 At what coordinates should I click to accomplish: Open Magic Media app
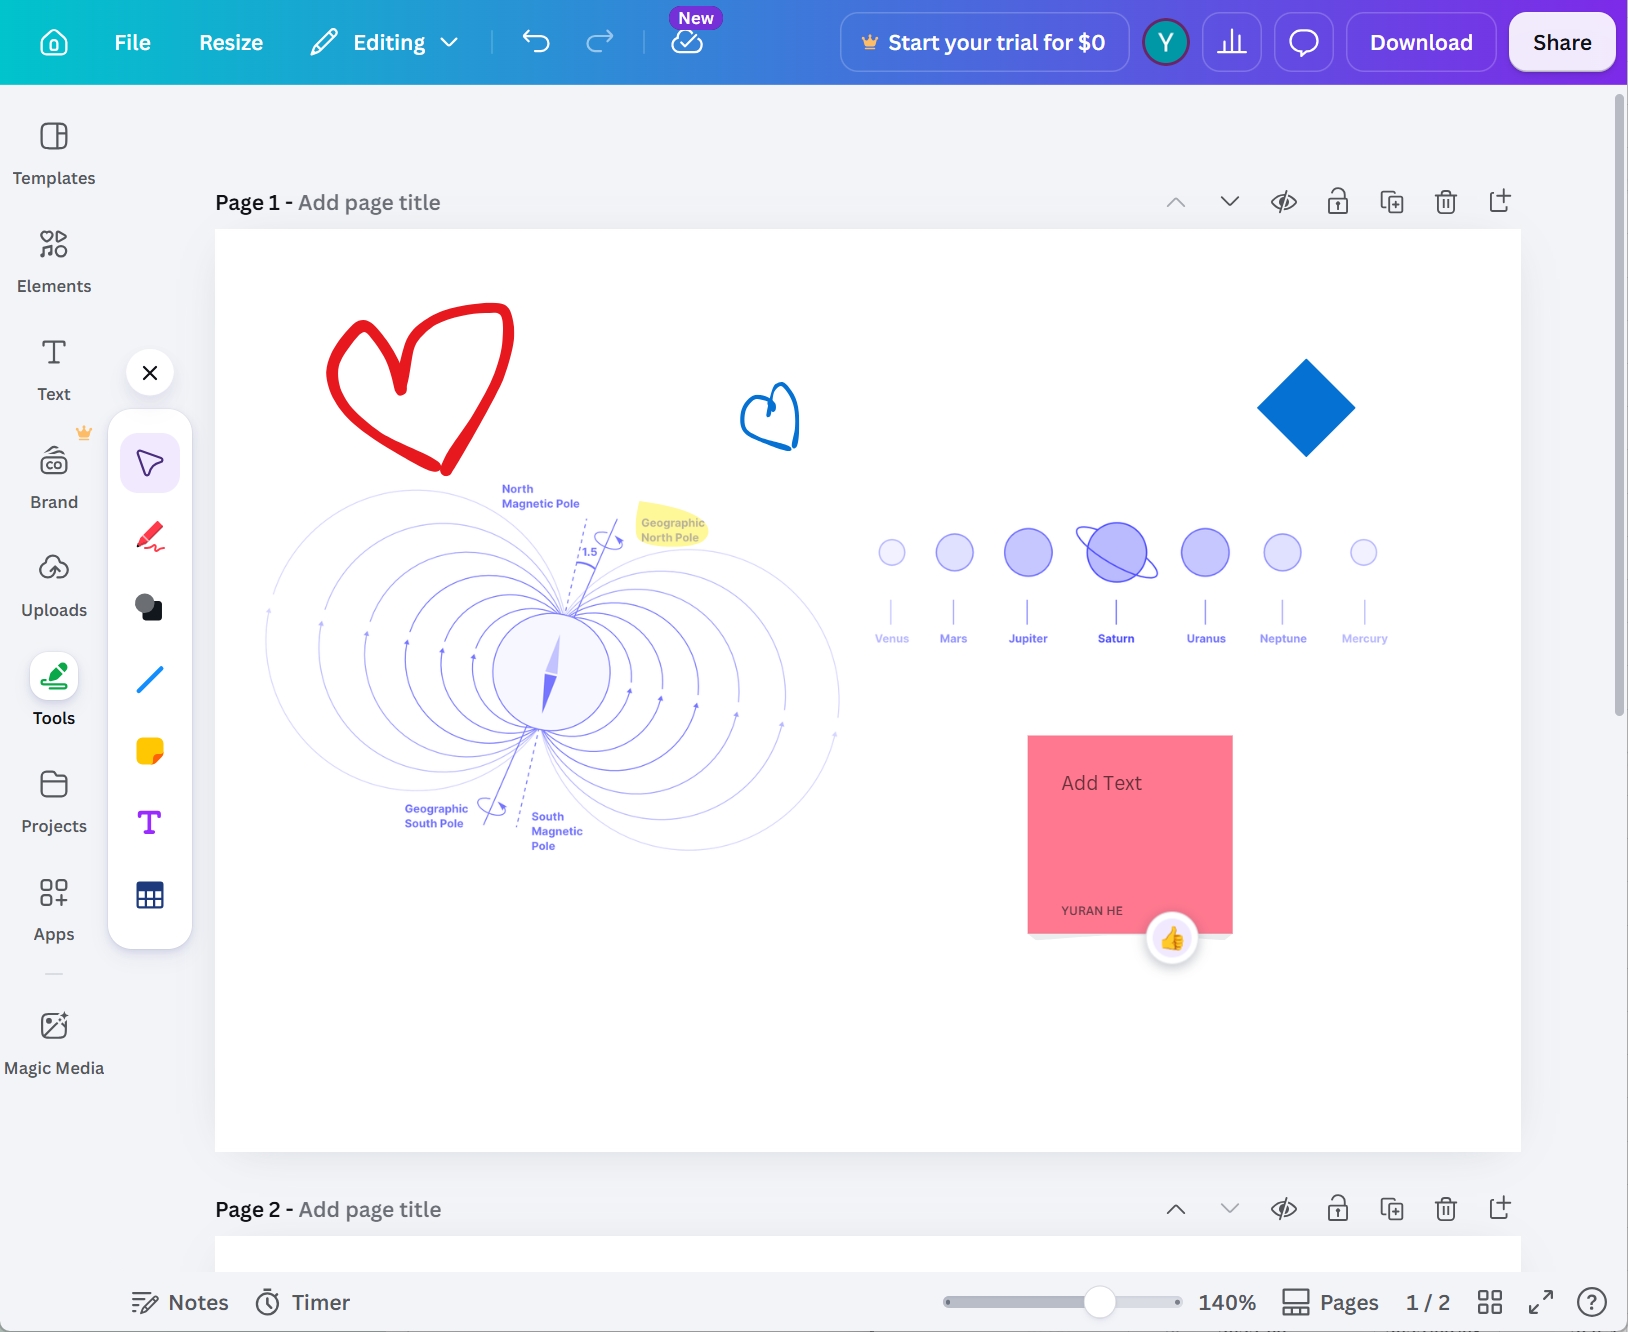[x=54, y=1044]
